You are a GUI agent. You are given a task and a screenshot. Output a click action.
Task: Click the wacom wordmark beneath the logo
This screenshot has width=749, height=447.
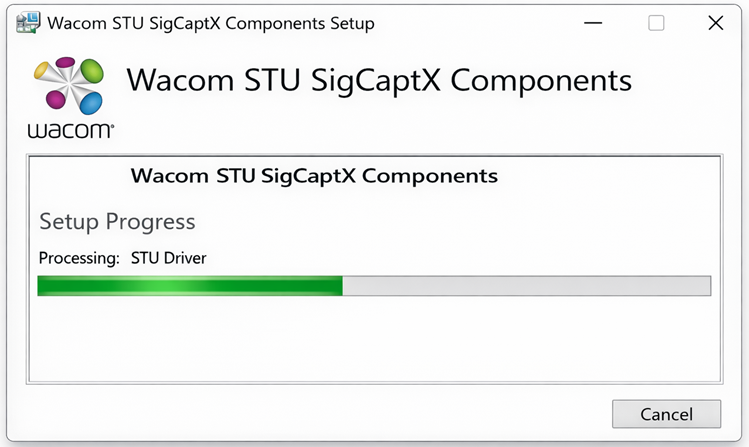(x=70, y=130)
